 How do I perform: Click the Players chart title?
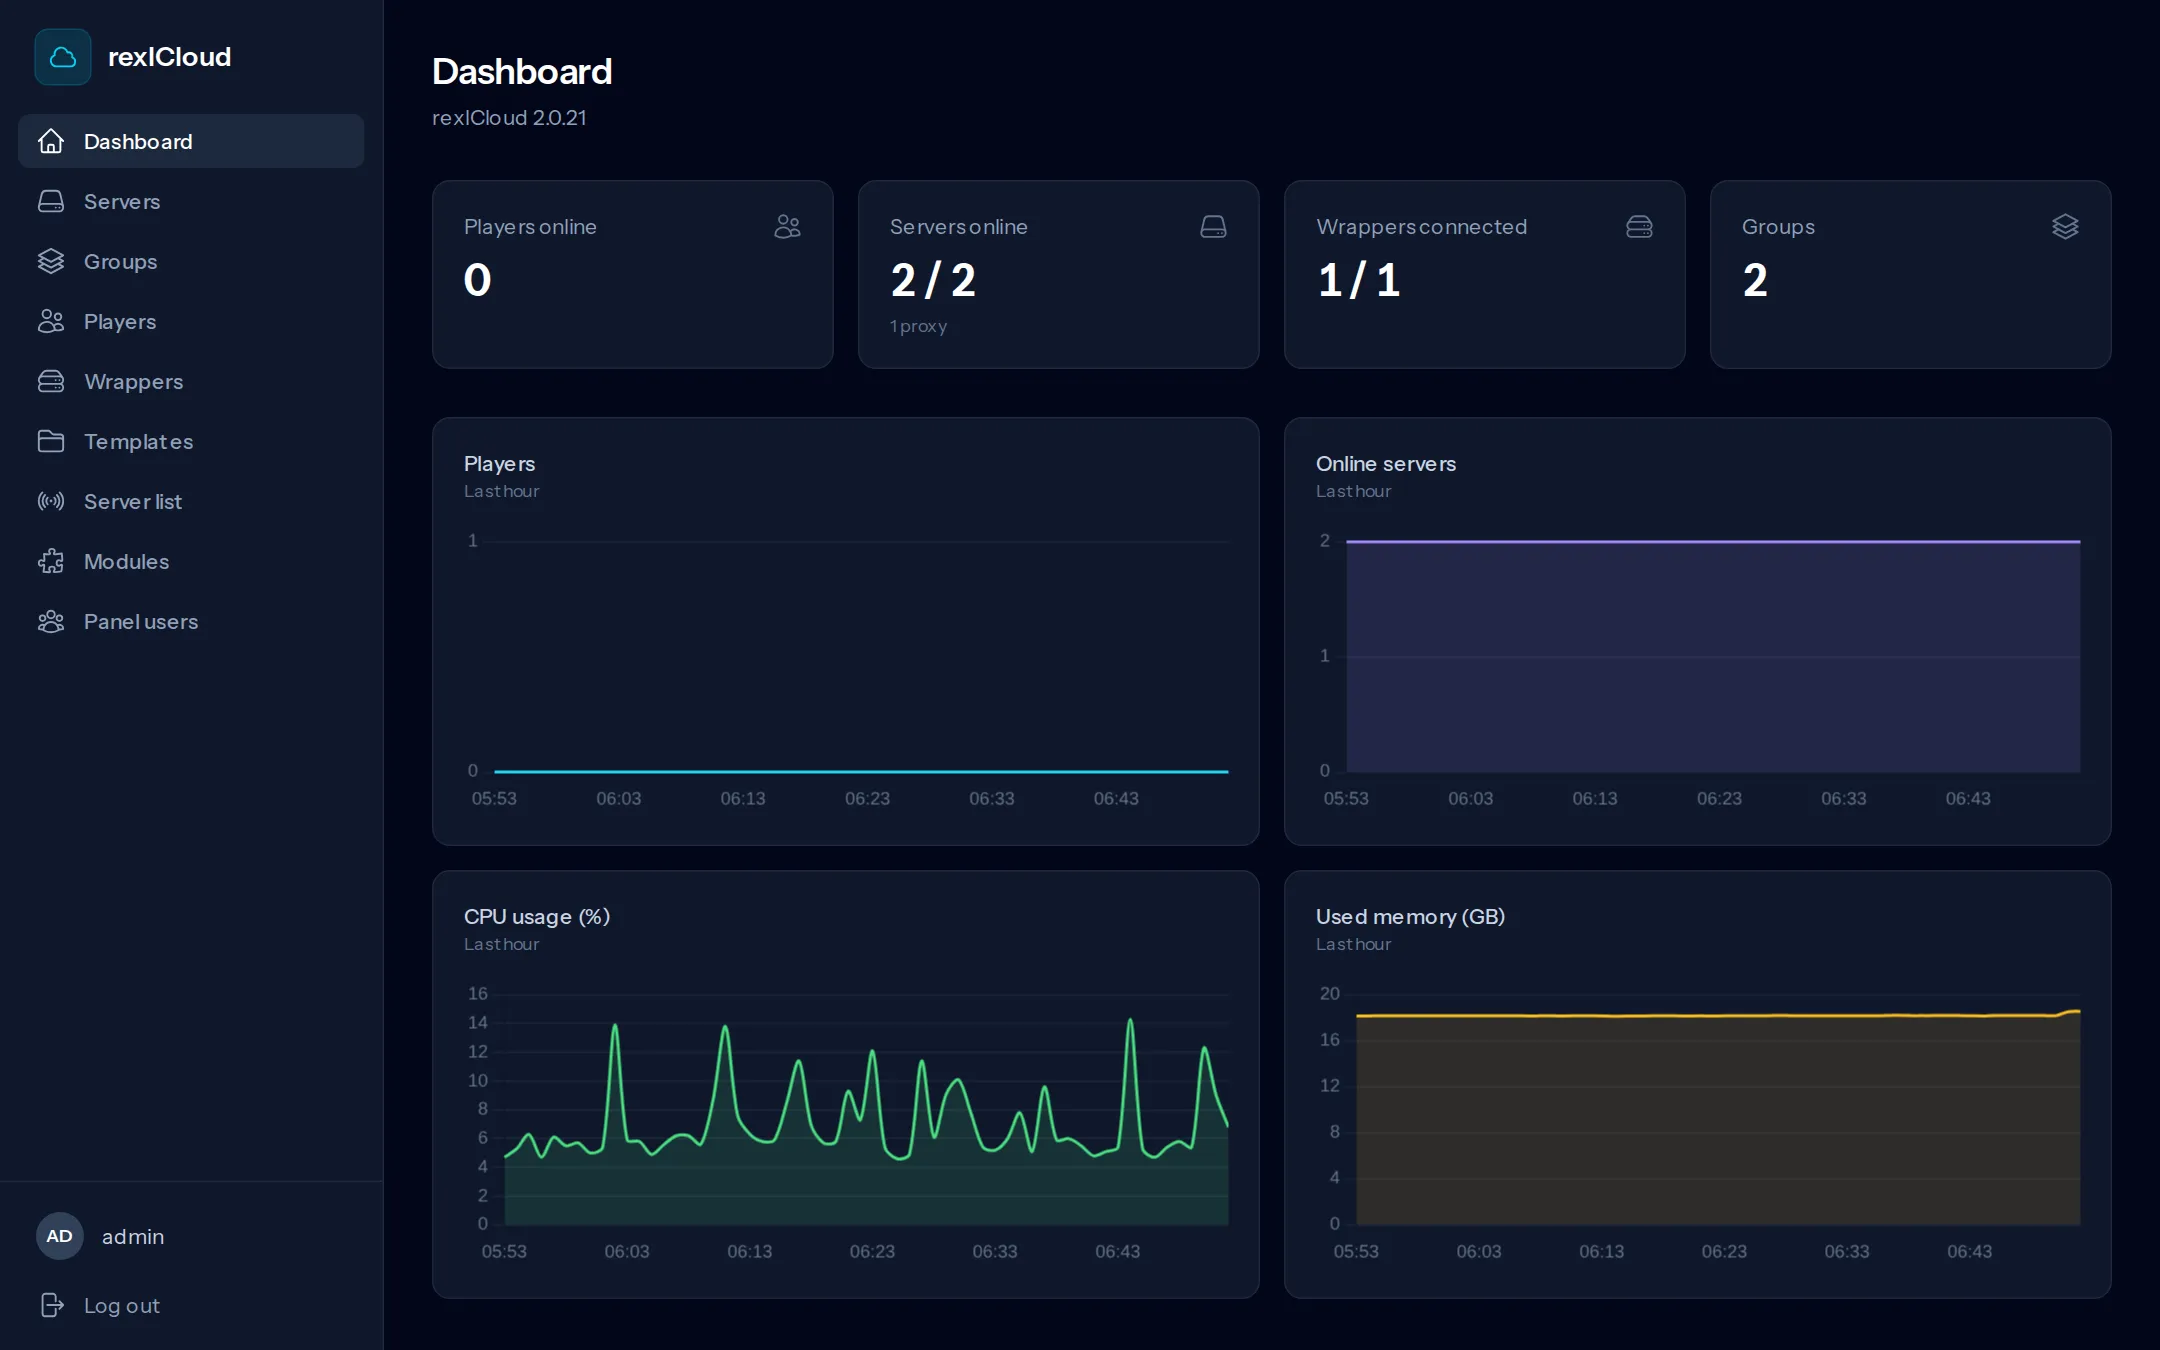(499, 464)
